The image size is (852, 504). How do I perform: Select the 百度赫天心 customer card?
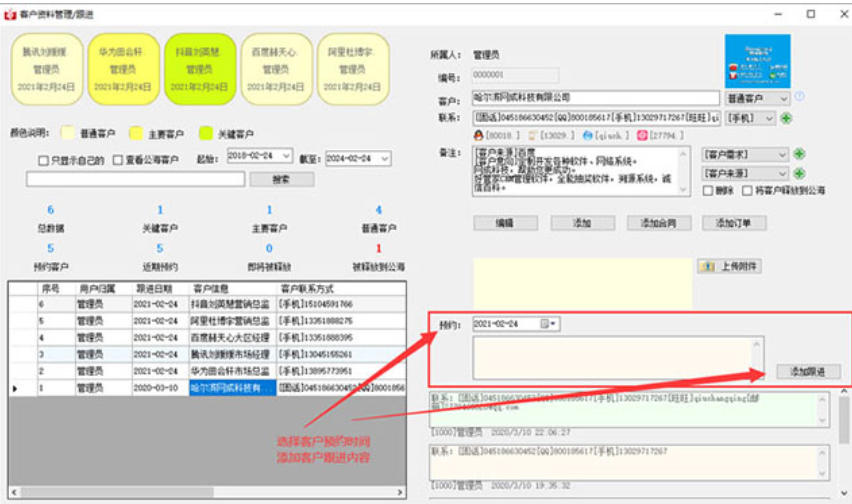point(274,67)
